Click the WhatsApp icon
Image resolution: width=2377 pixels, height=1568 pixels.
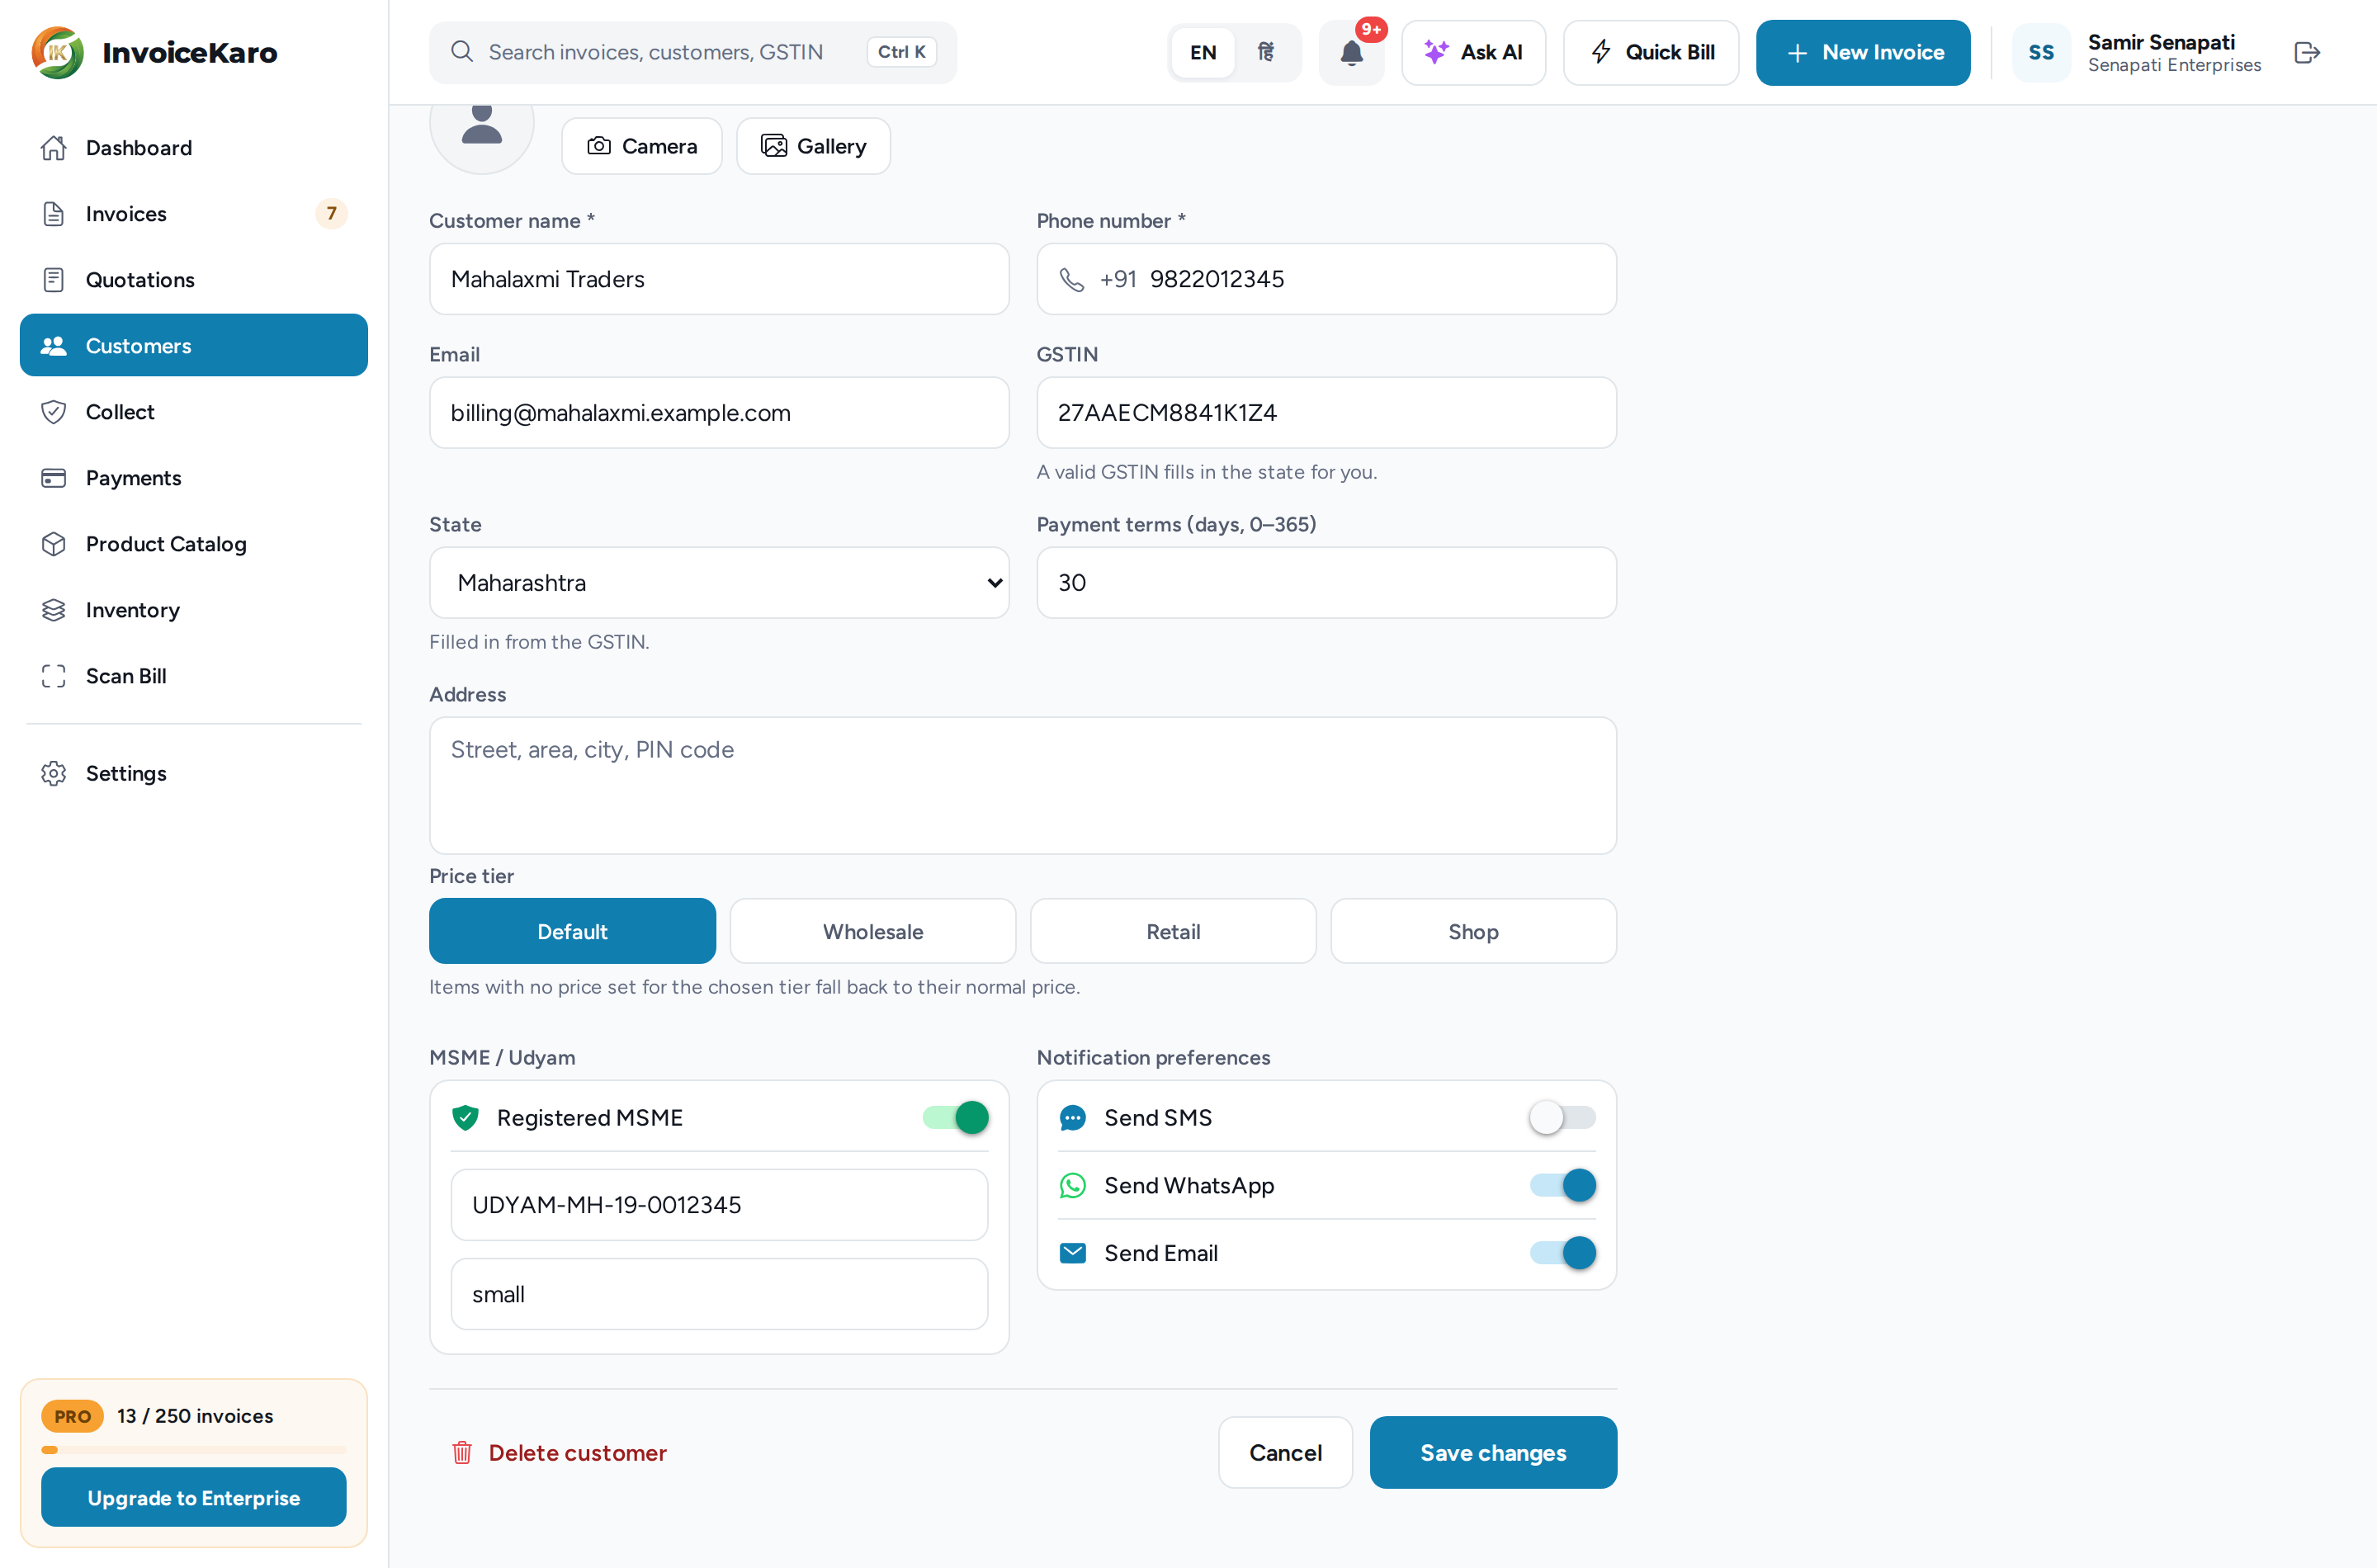(1072, 1185)
